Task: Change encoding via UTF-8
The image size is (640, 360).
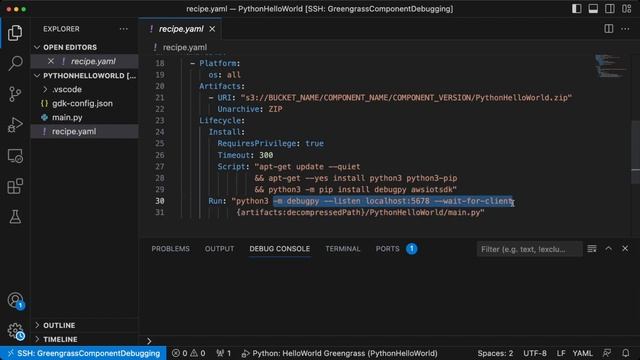Action: click(535, 353)
